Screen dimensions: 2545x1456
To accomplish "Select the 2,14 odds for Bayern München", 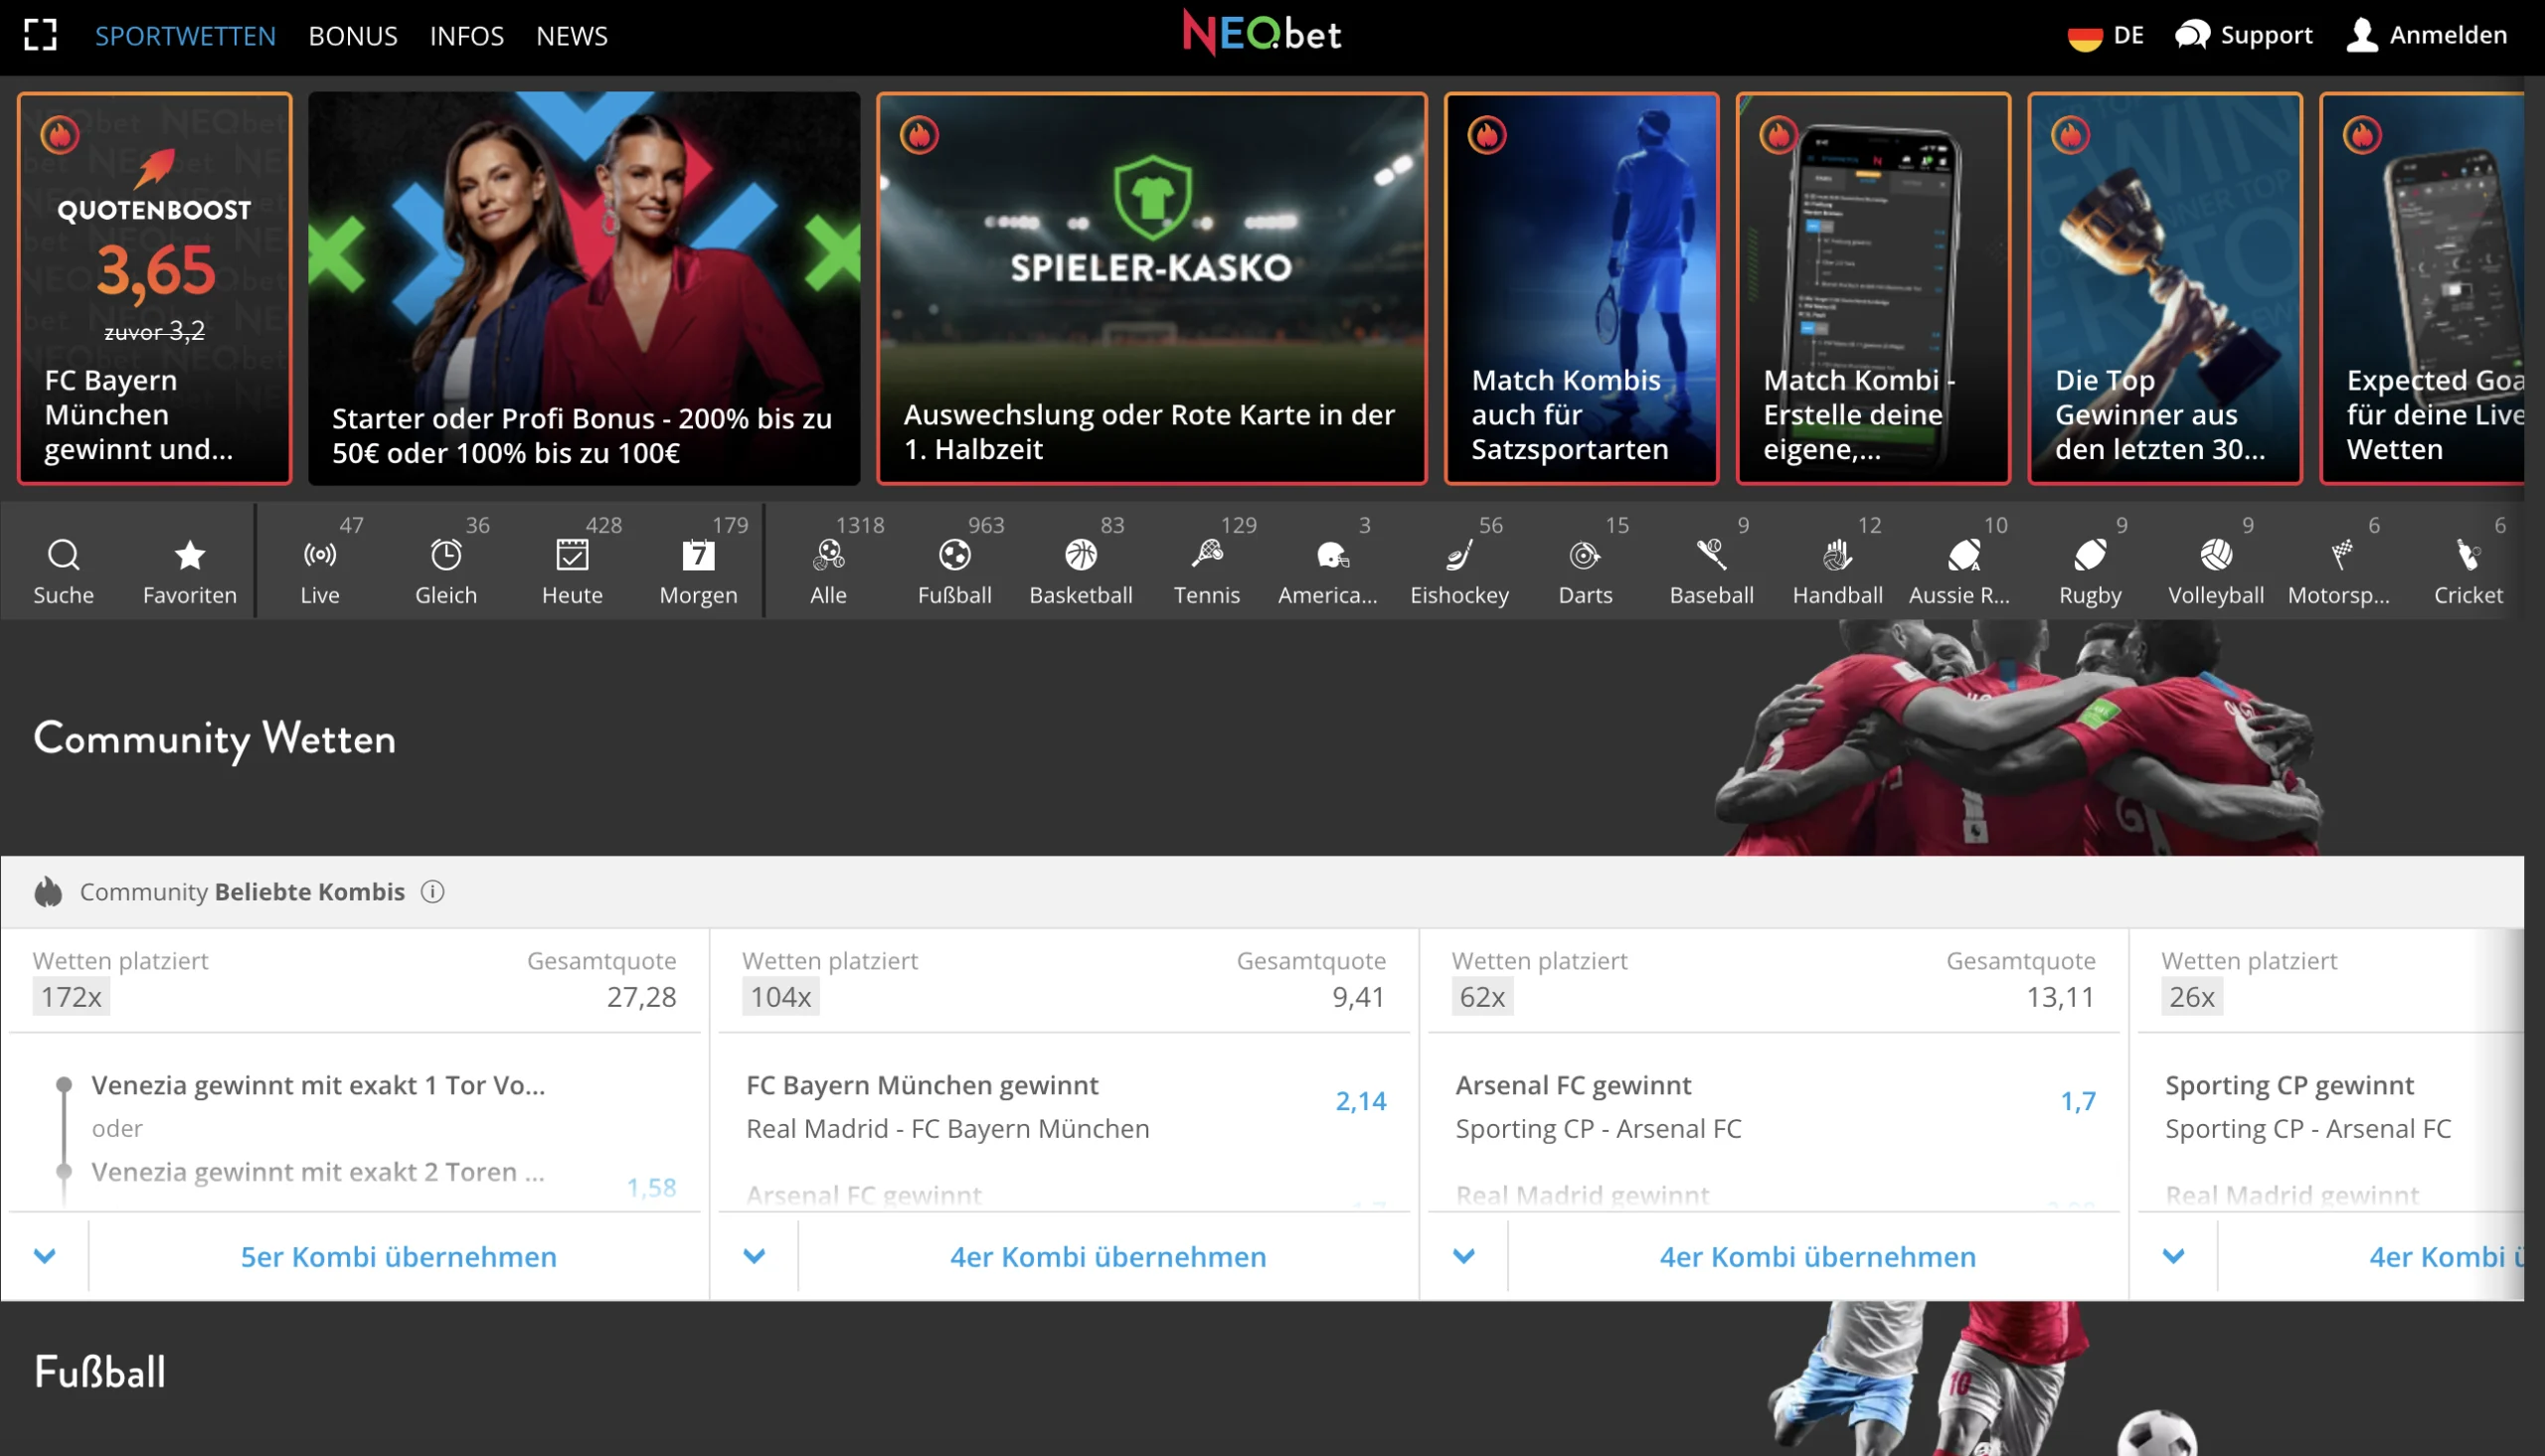I will pos(1360,1101).
